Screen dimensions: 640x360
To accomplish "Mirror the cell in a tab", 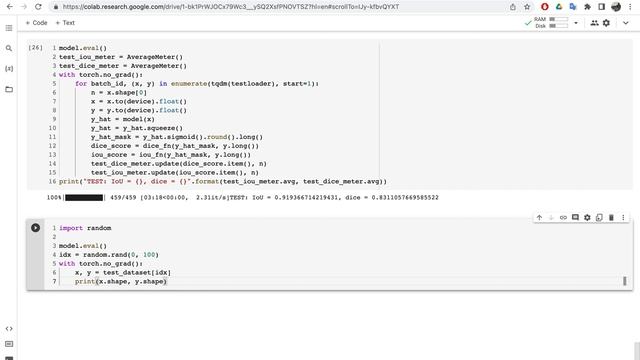I will click(x=599, y=218).
